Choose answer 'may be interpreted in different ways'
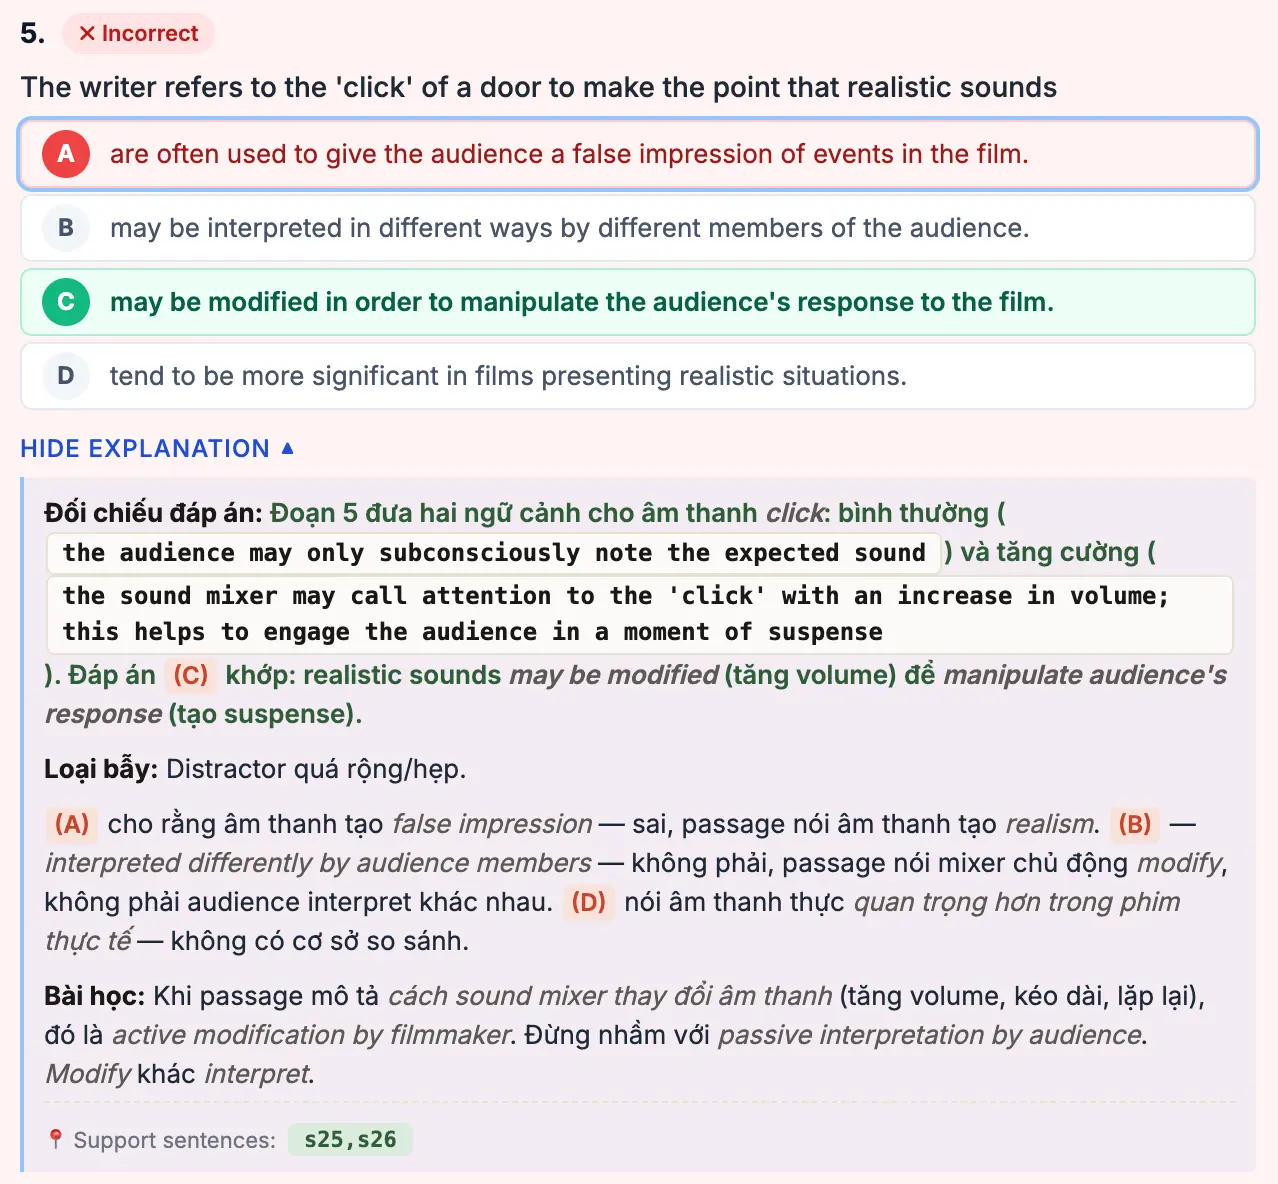This screenshot has width=1278, height=1184. point(638,228)
